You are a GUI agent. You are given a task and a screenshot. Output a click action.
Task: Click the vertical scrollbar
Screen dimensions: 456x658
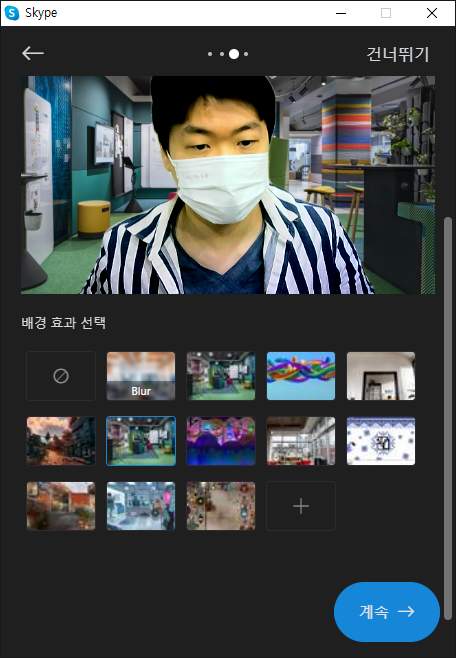pos(448,418)
